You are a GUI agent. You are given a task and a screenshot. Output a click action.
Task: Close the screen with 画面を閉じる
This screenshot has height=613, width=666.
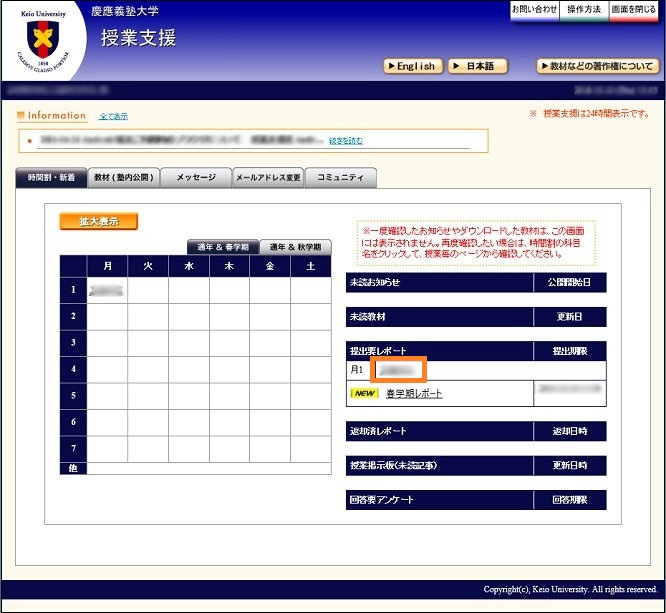point(634,9)
